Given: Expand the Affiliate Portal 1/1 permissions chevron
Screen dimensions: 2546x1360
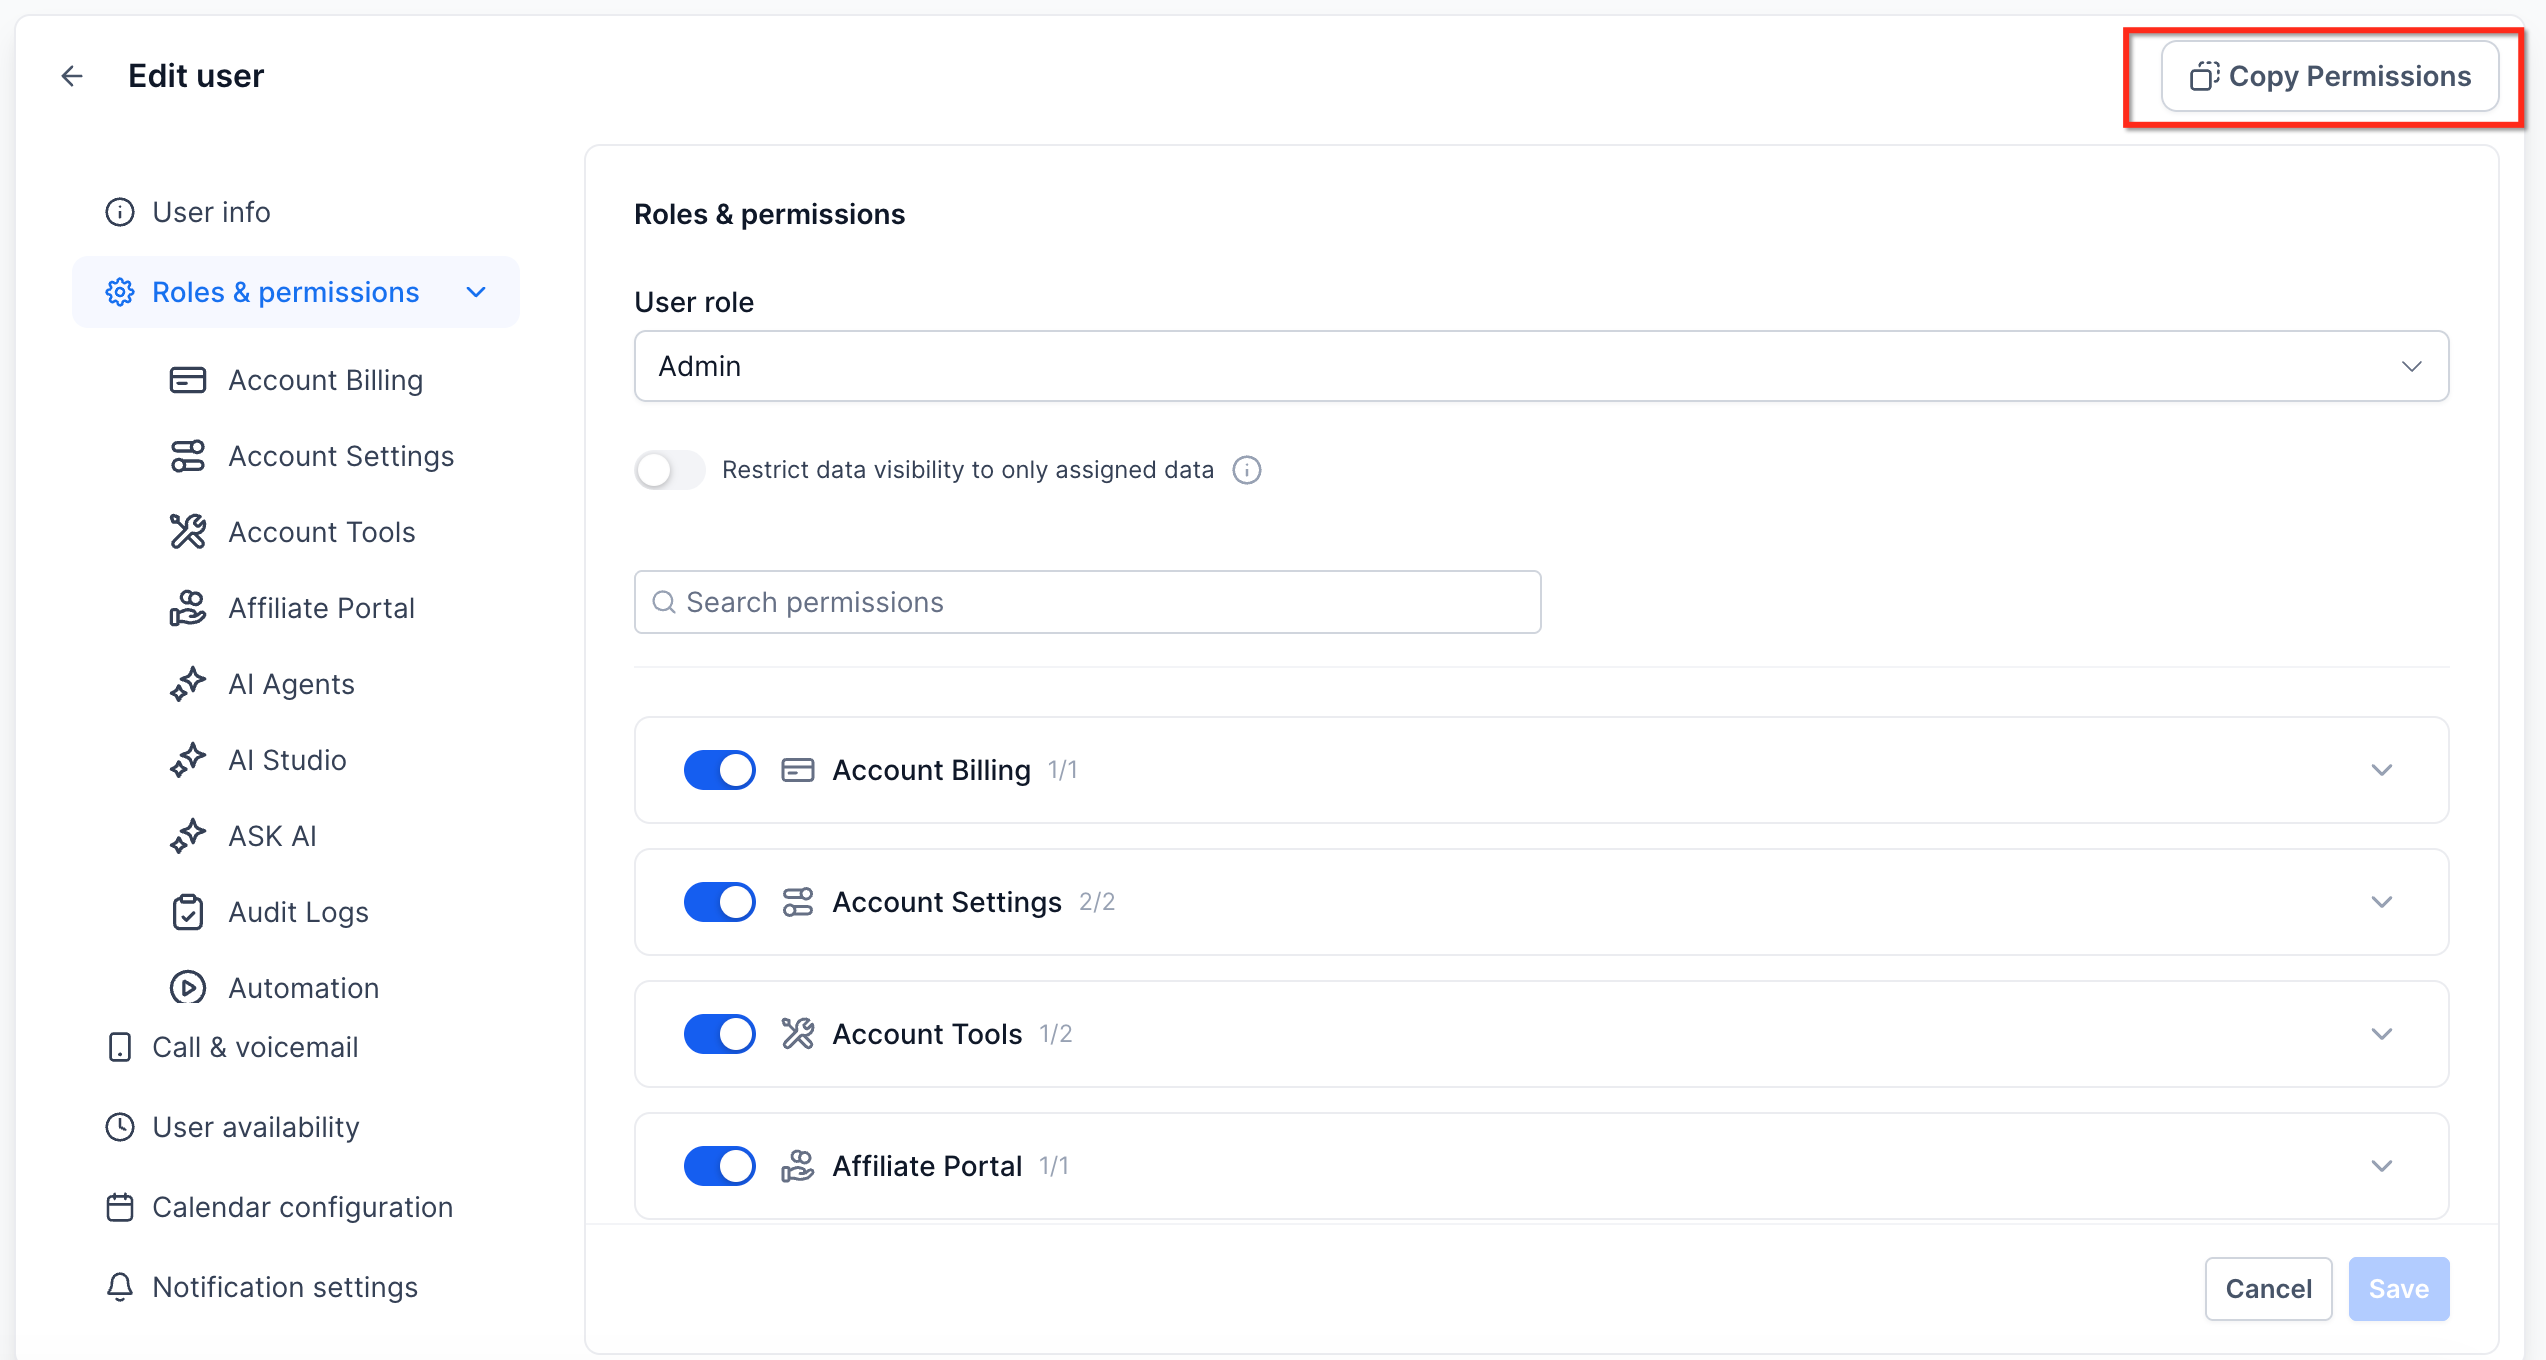Looking at the screenshot, I should pos(2382,1166).
